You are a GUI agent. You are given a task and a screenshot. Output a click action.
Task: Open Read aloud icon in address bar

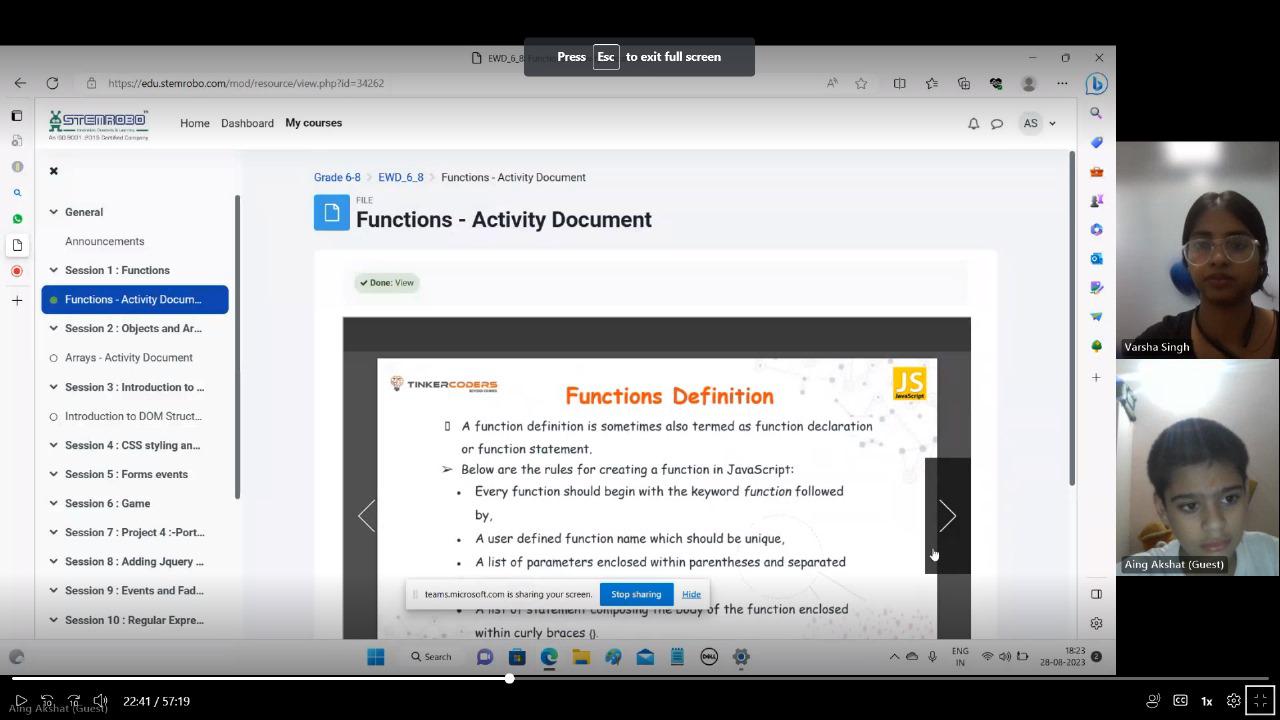click(x=832, y=83)
